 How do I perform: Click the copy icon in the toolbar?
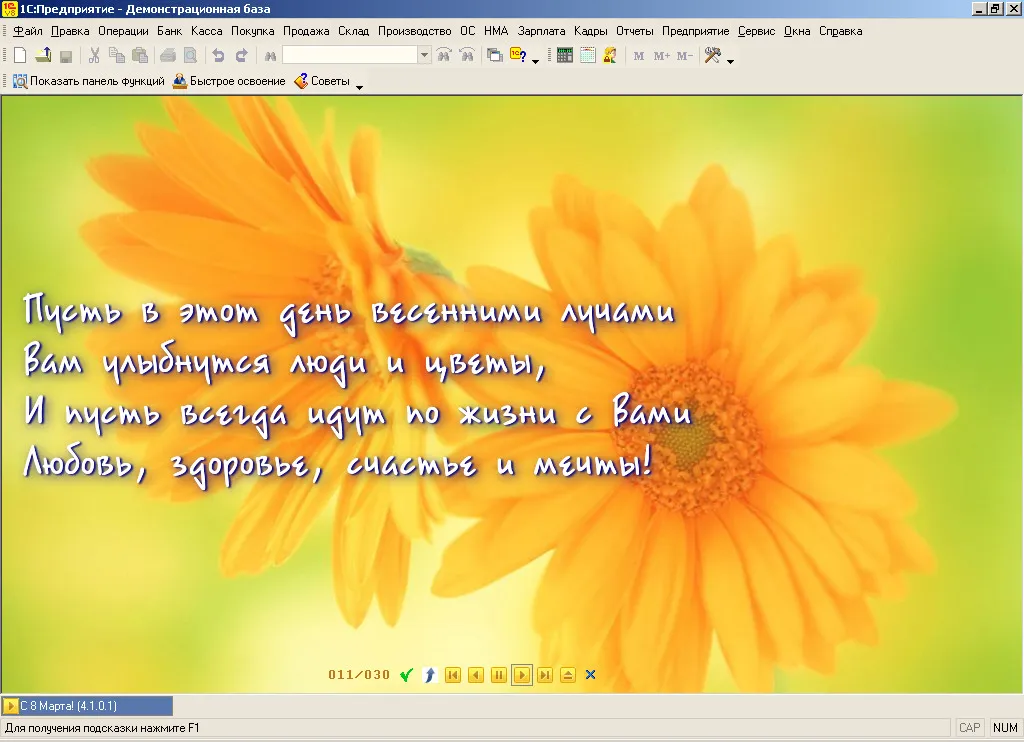pos(117,56)
